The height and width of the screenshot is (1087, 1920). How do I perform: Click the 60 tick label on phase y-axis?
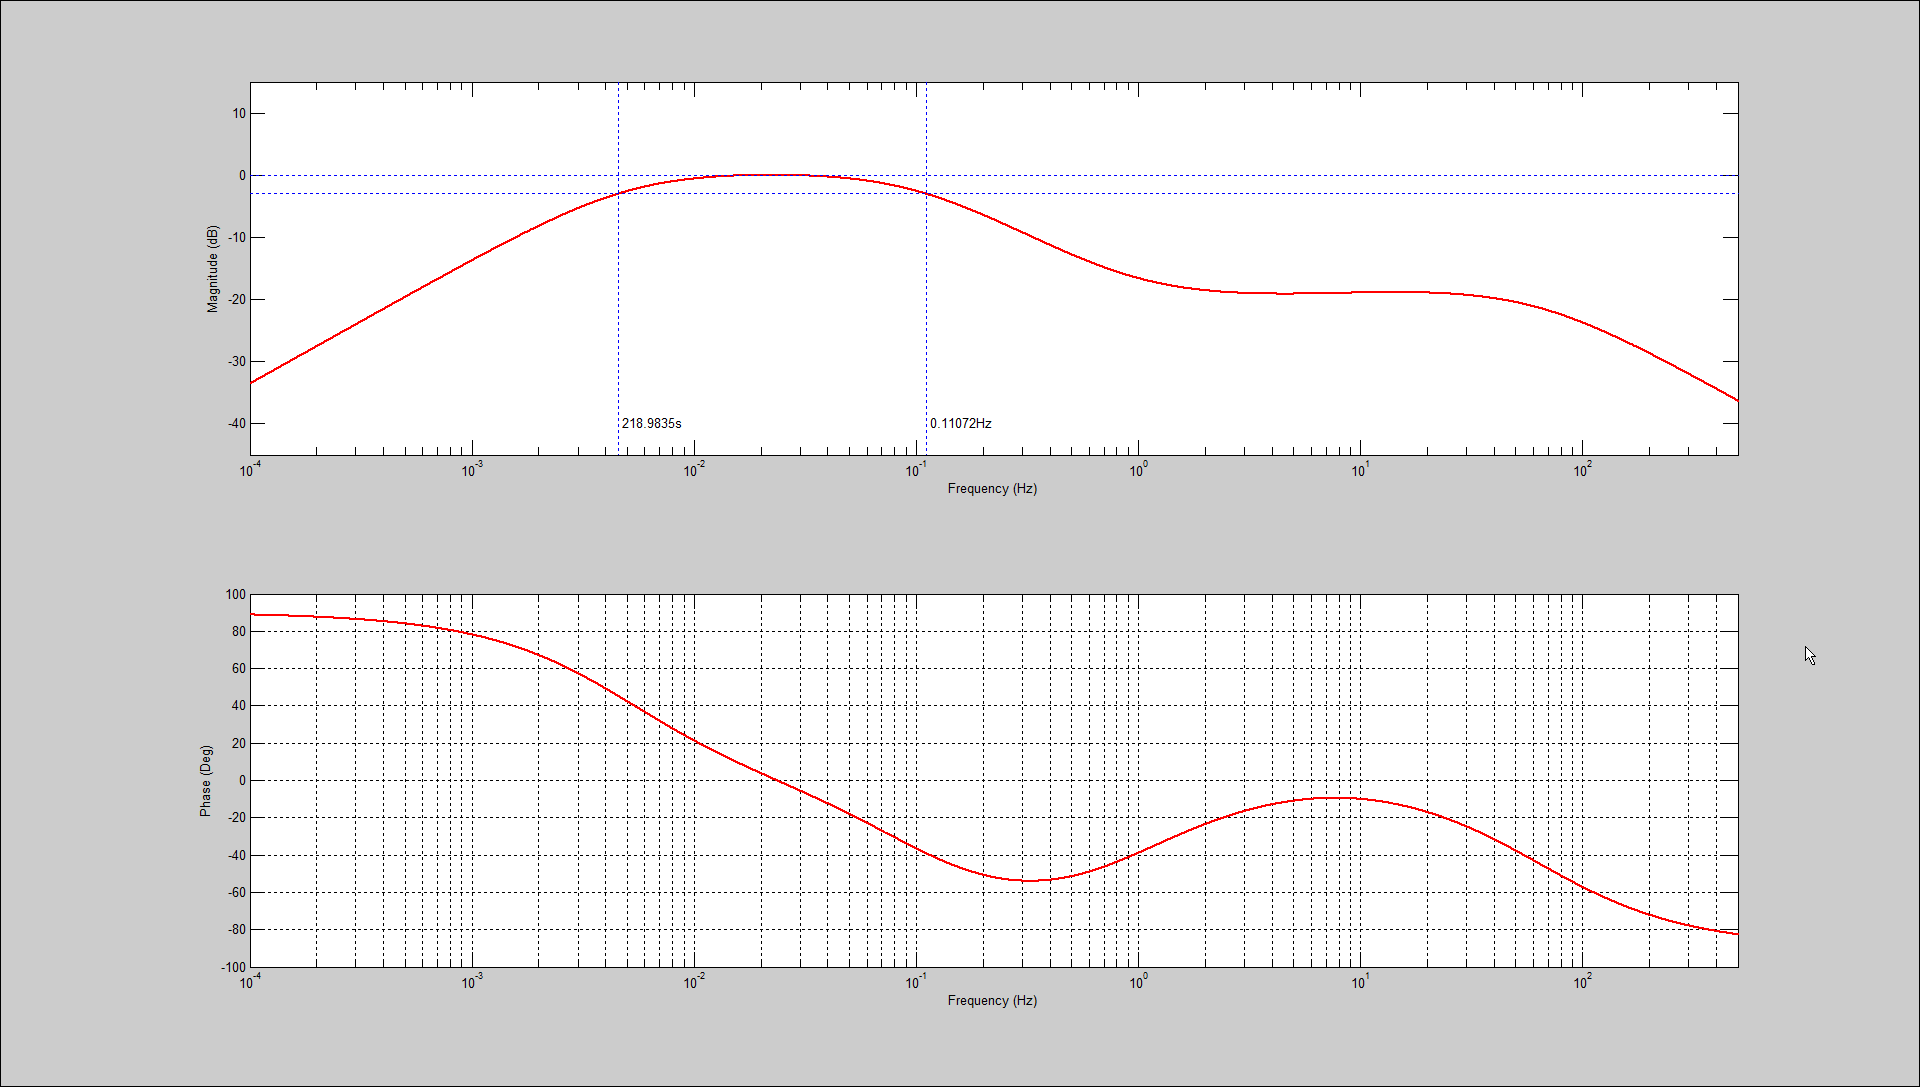click(x=239, y=668)
